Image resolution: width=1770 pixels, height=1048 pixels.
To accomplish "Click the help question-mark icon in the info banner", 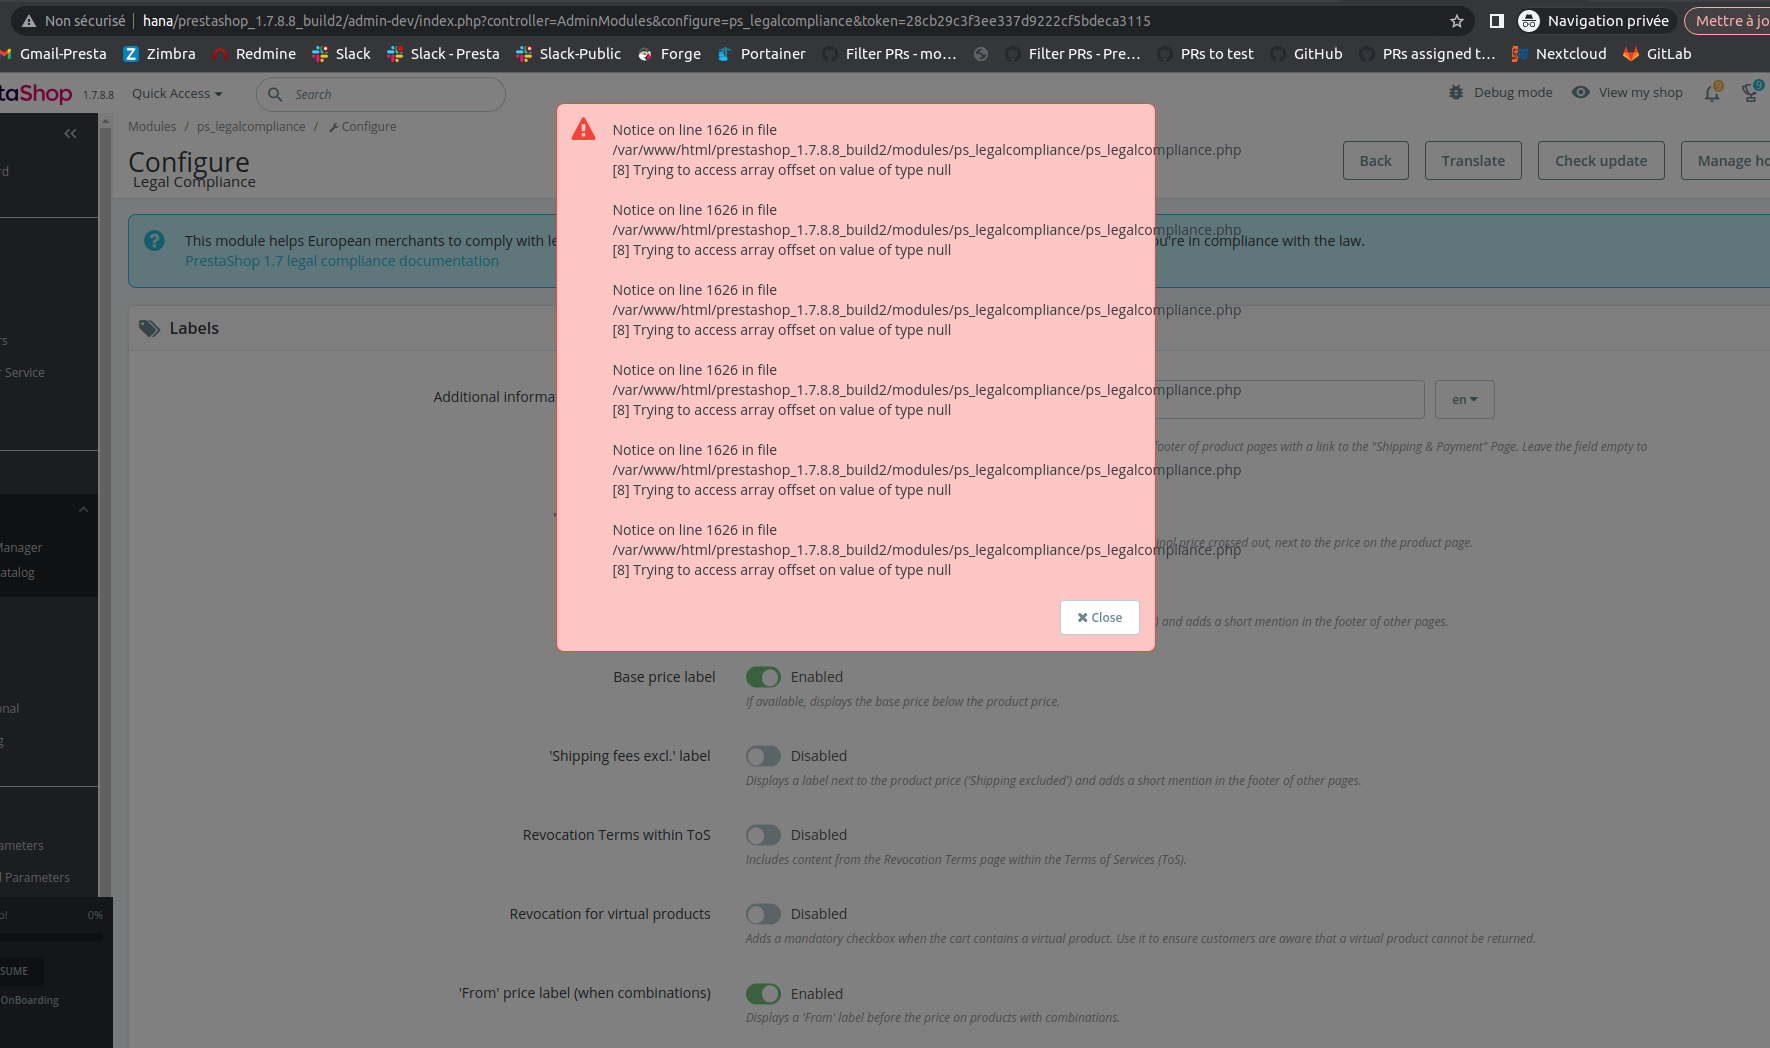I will click(x=154, y=240).
